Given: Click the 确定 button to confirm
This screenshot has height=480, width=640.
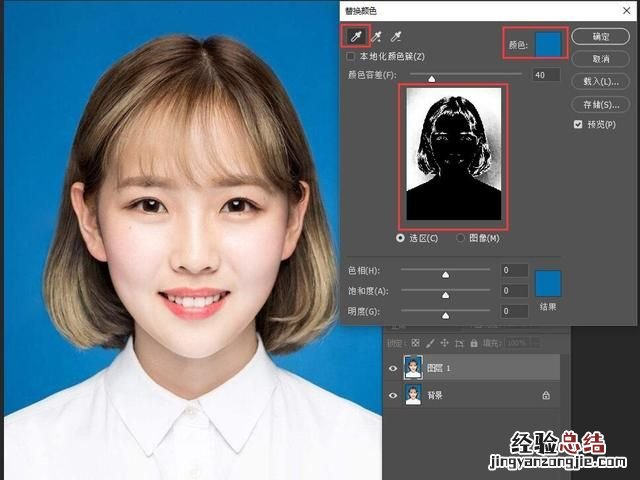Looking at the screenshot, I should (600, 36).
